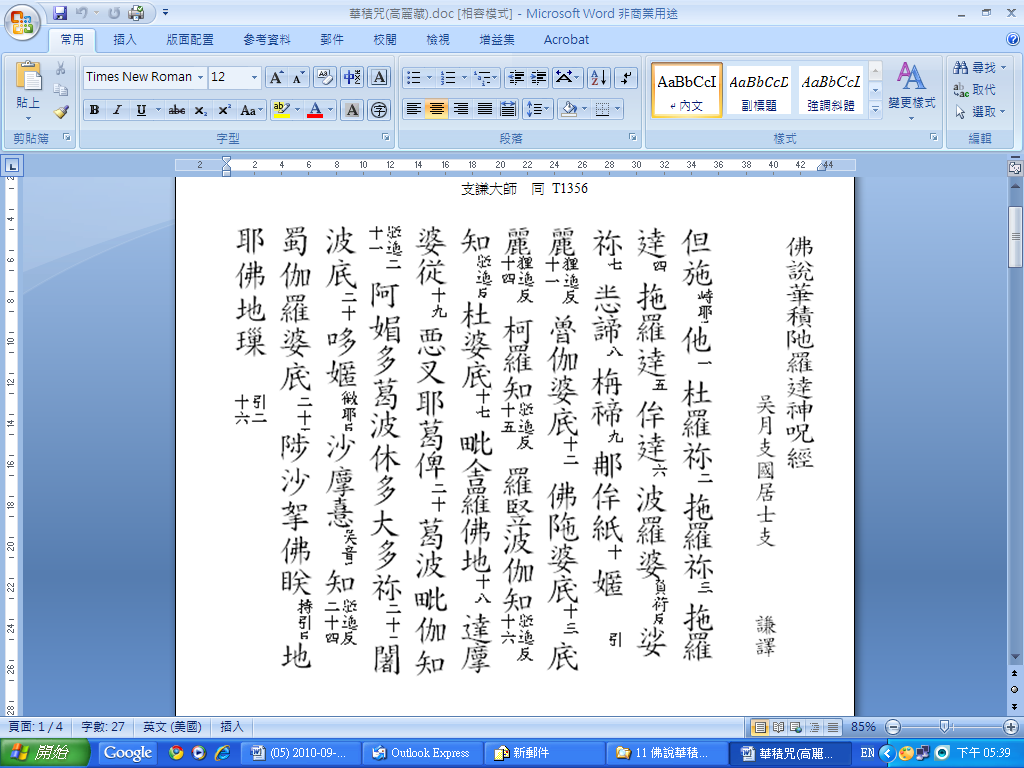
Task: Click the 變更樣式 change styles button
Action: pos(910,88)
